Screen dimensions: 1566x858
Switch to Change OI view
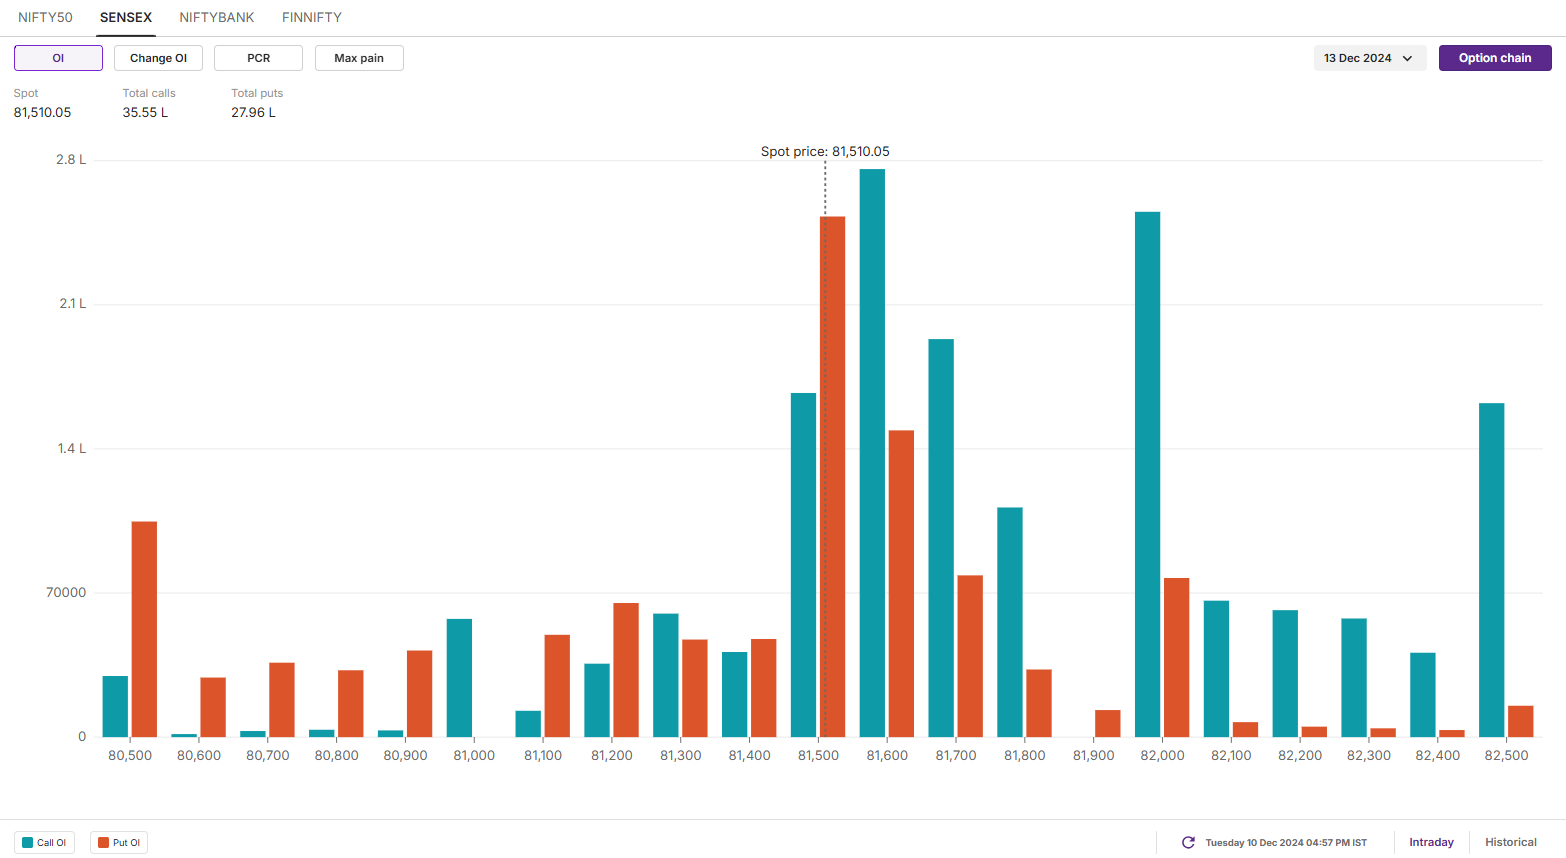(x=158, y=58)
